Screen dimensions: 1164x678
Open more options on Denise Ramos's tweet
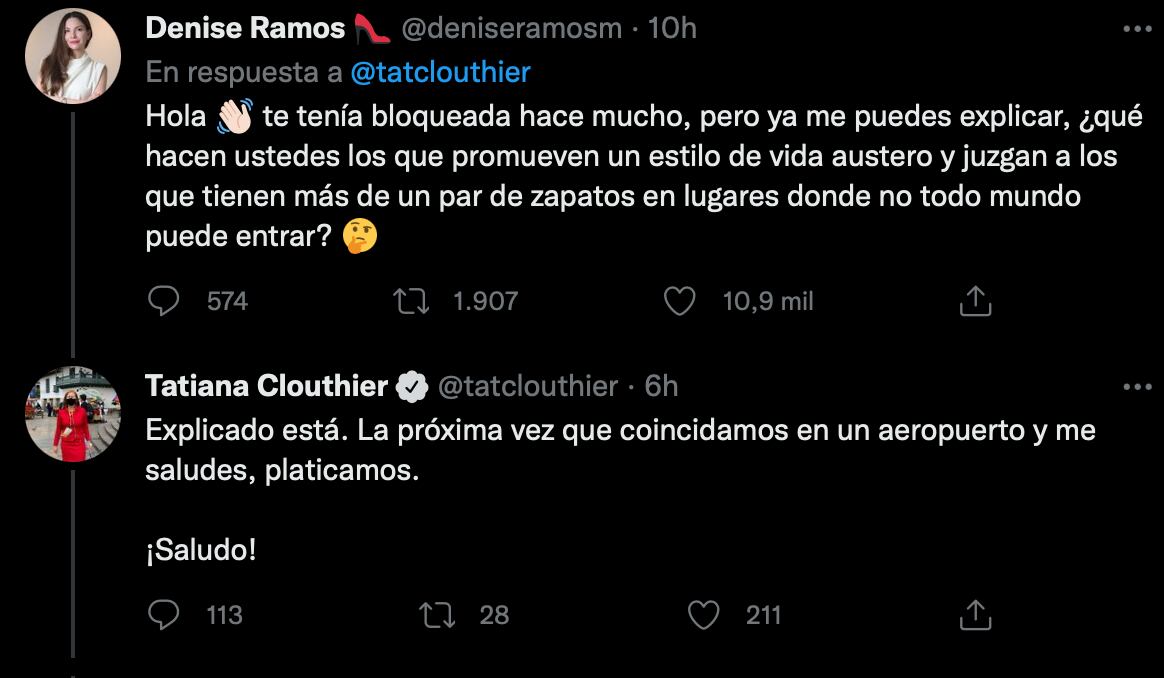(x=1138, y=30)
